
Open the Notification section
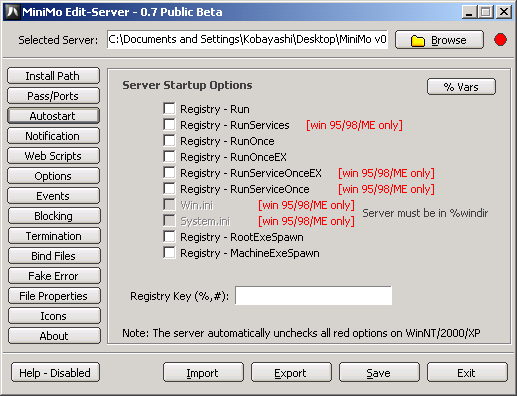[53, 136]
